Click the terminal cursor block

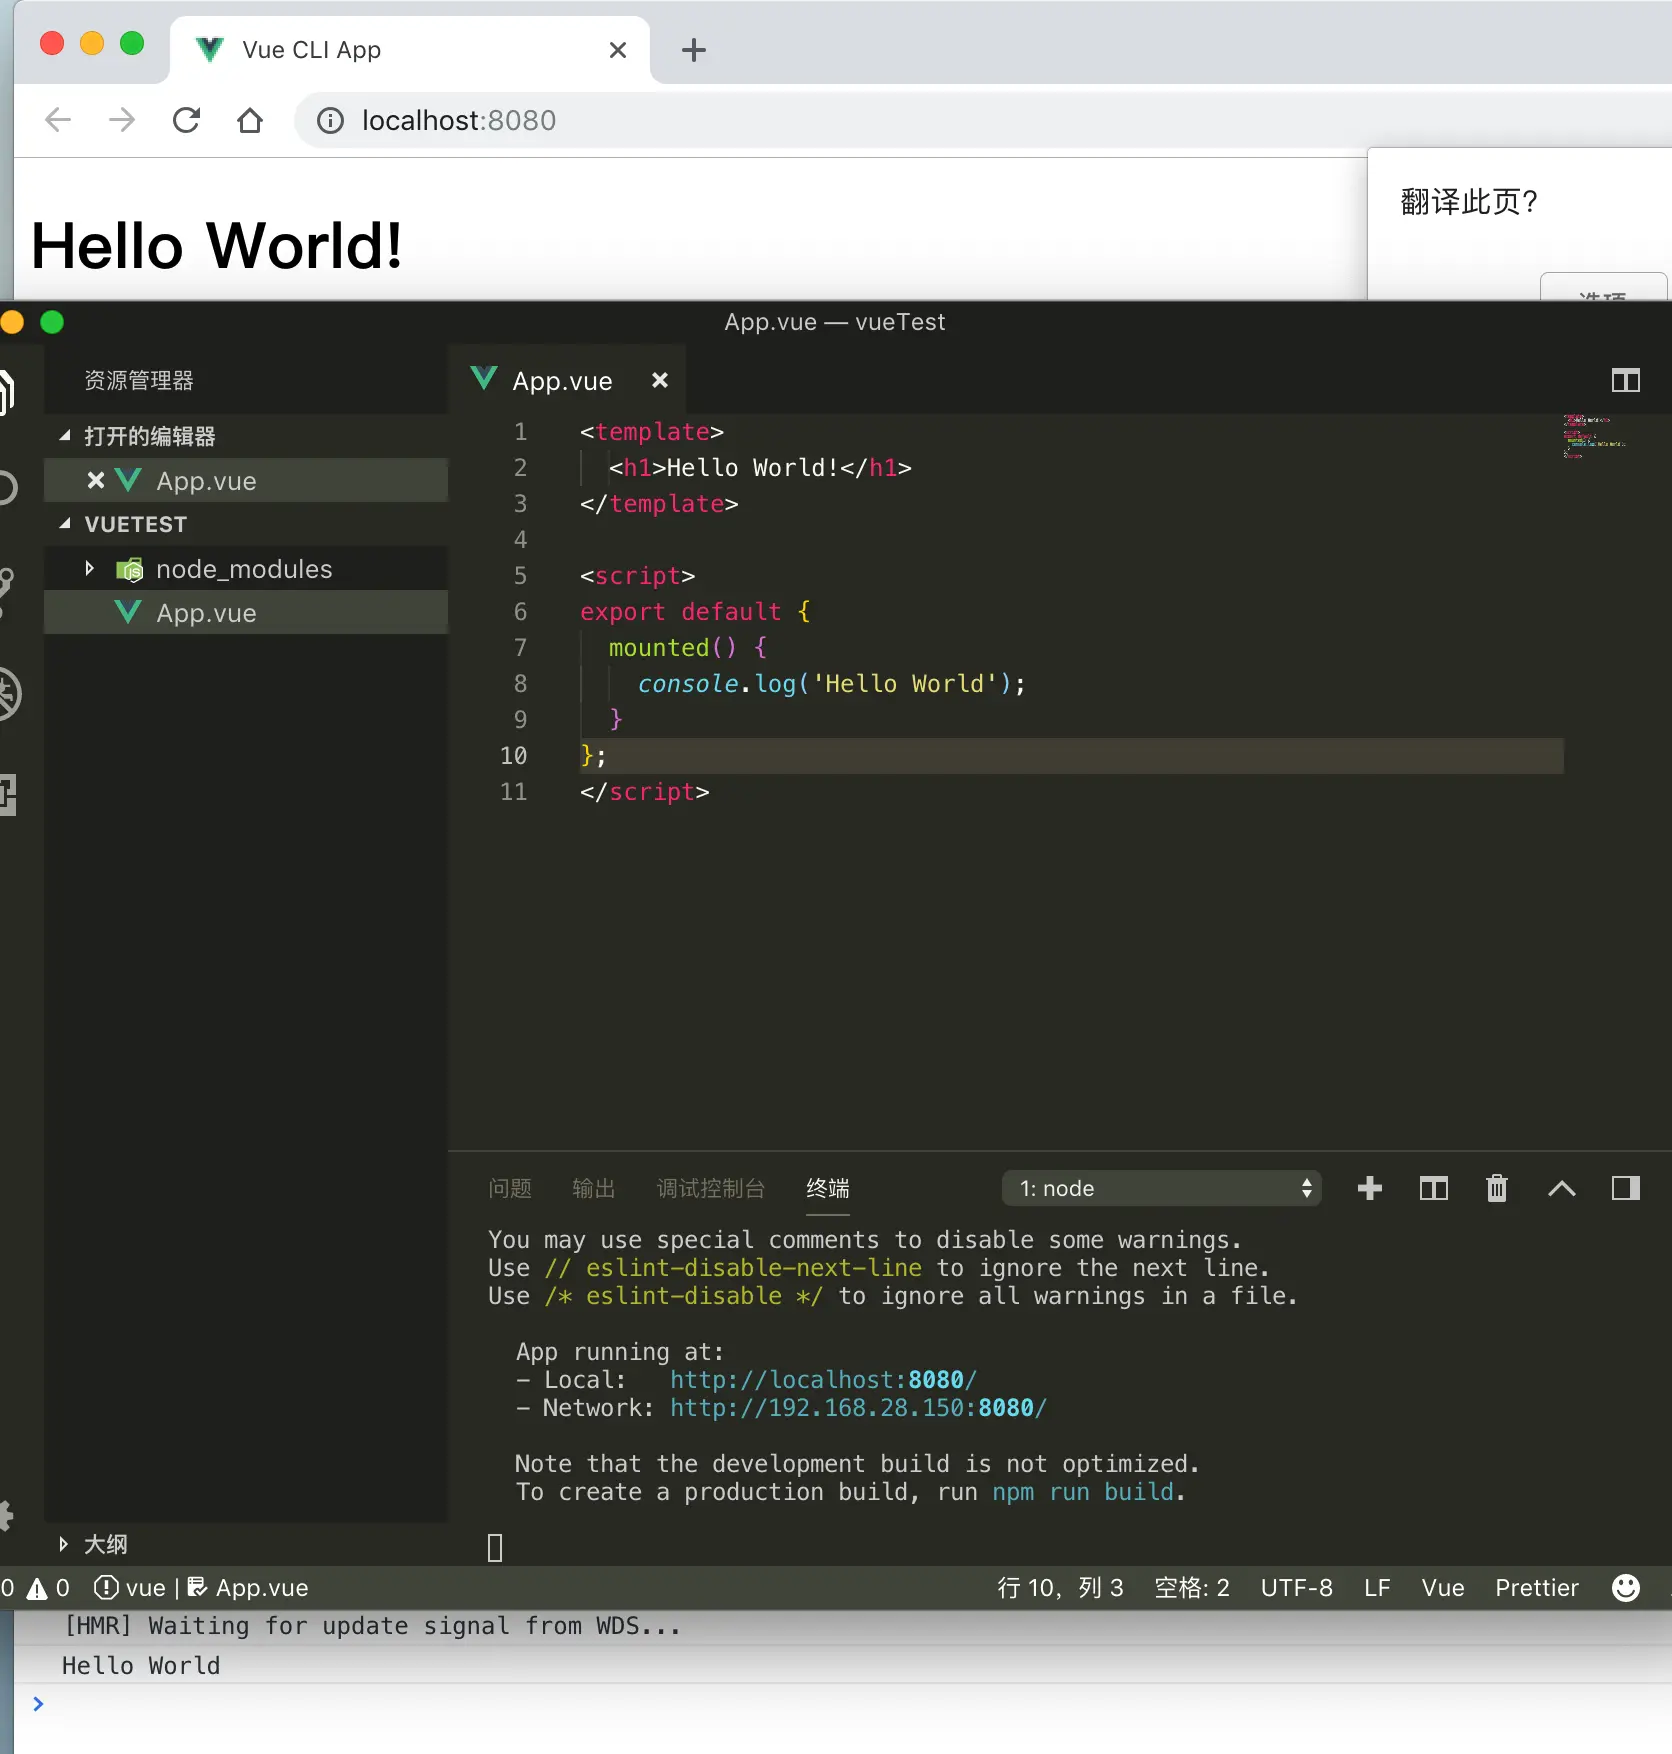(495, 1548)
